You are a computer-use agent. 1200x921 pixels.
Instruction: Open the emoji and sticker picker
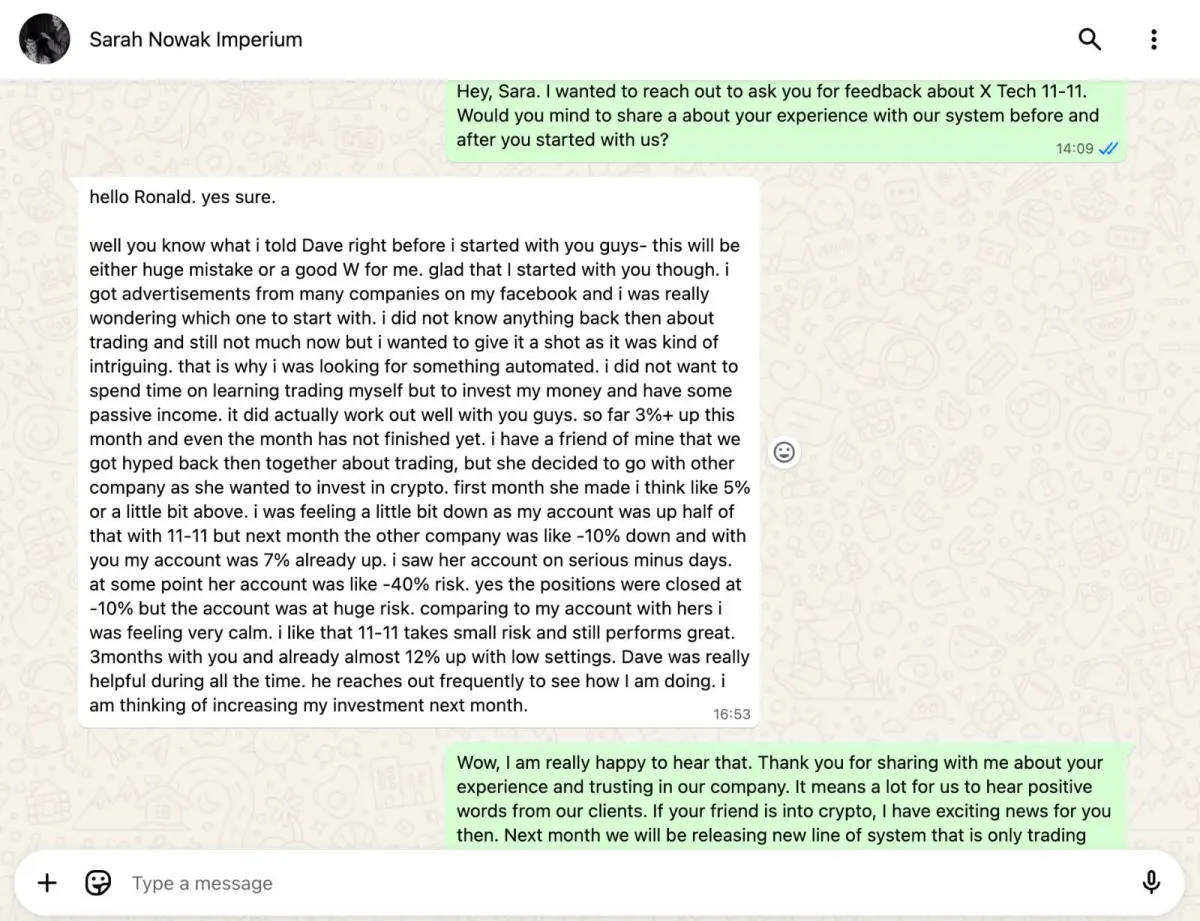point(98,882)
